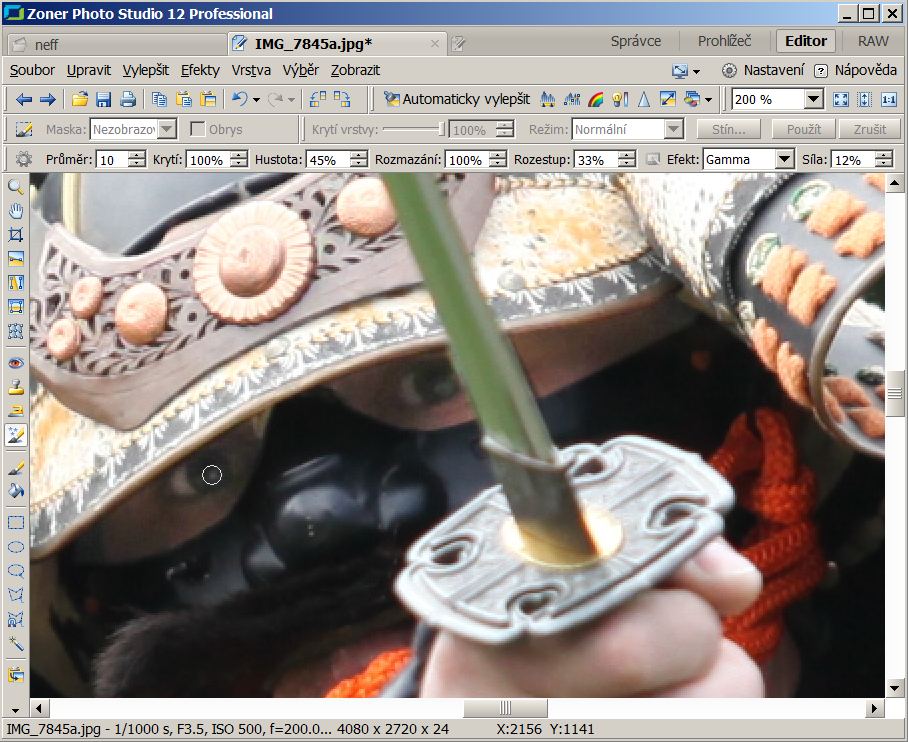The image size is (908, 742).
Task: Select the Paint Bucket fill tool
Action: tap(16, 491)
